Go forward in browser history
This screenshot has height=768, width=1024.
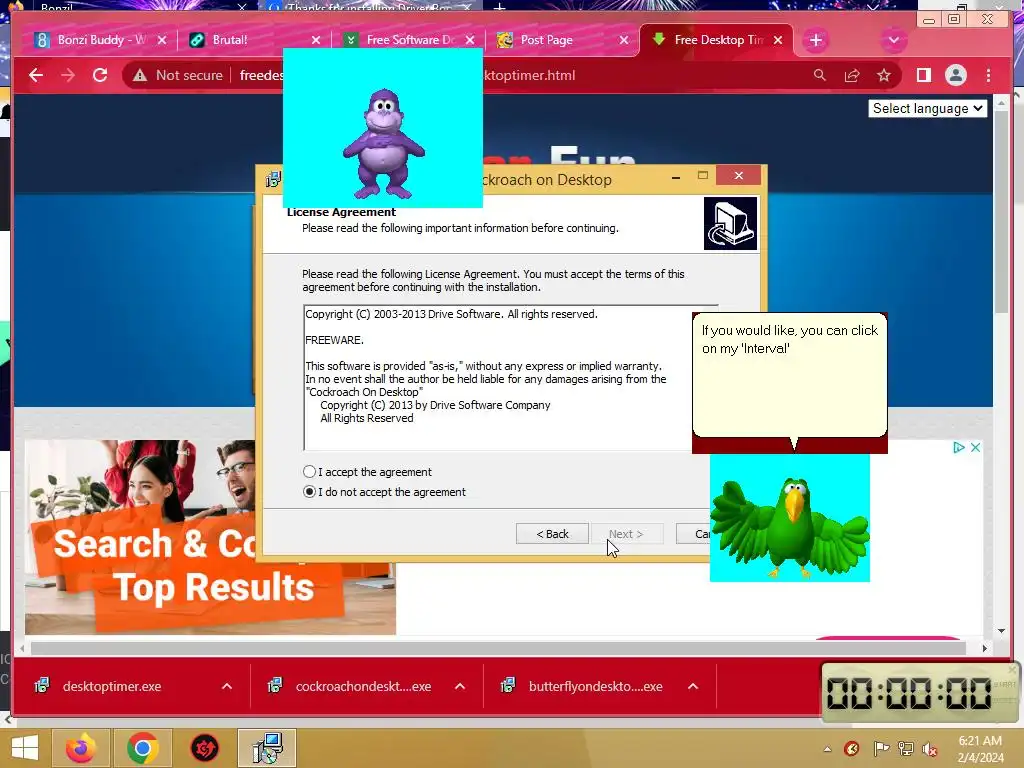pos(68,75)
